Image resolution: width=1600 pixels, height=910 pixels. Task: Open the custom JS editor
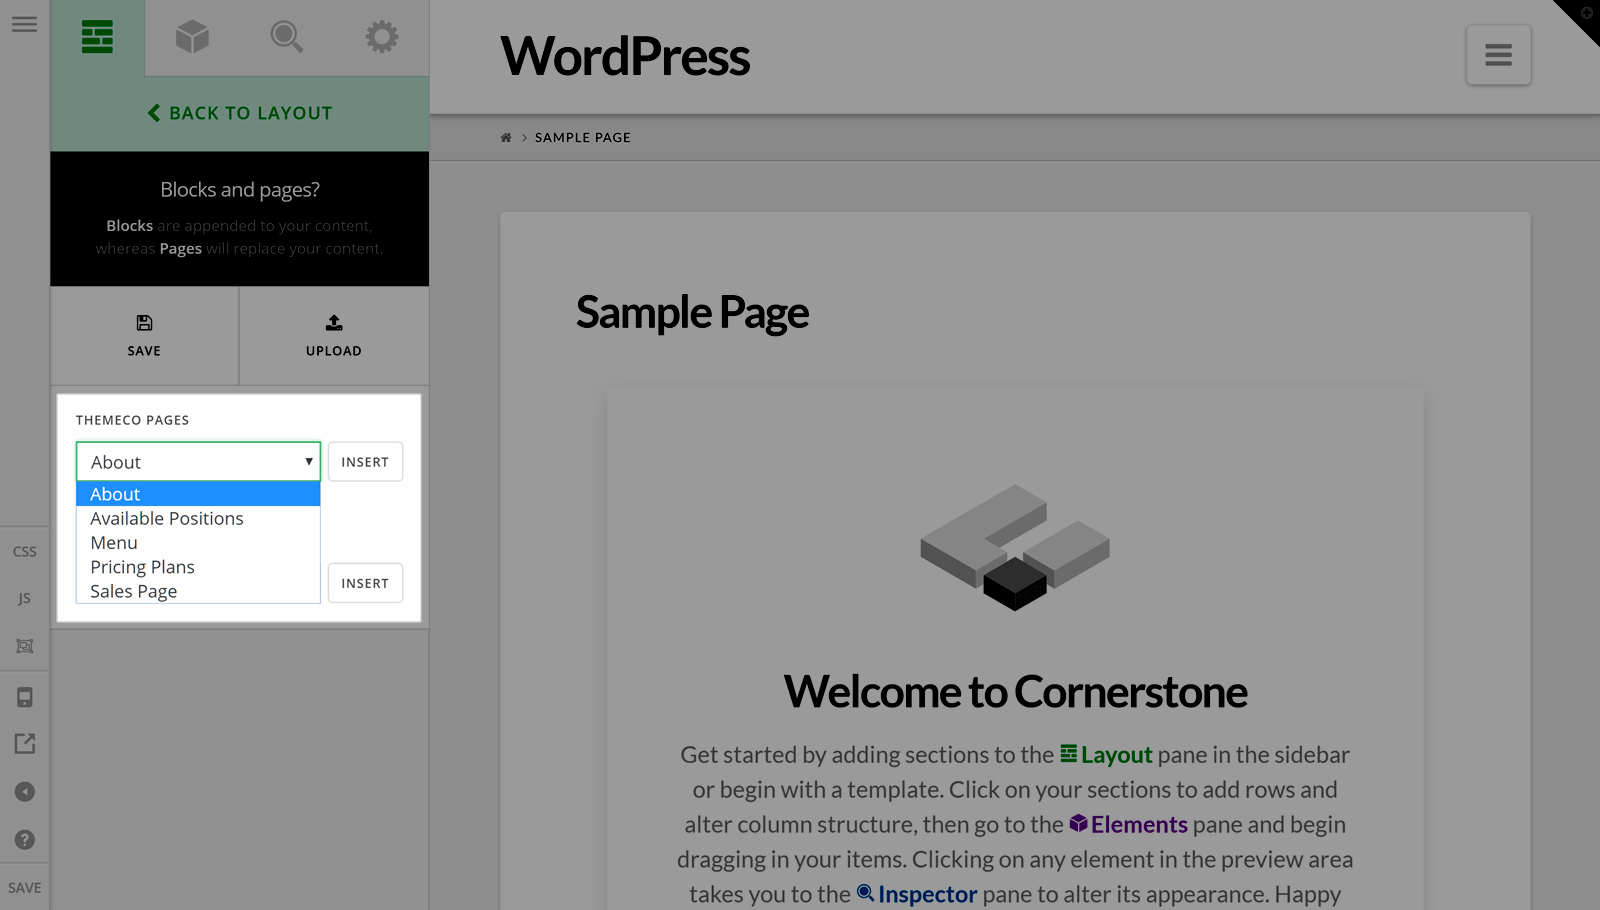point(25,599)
